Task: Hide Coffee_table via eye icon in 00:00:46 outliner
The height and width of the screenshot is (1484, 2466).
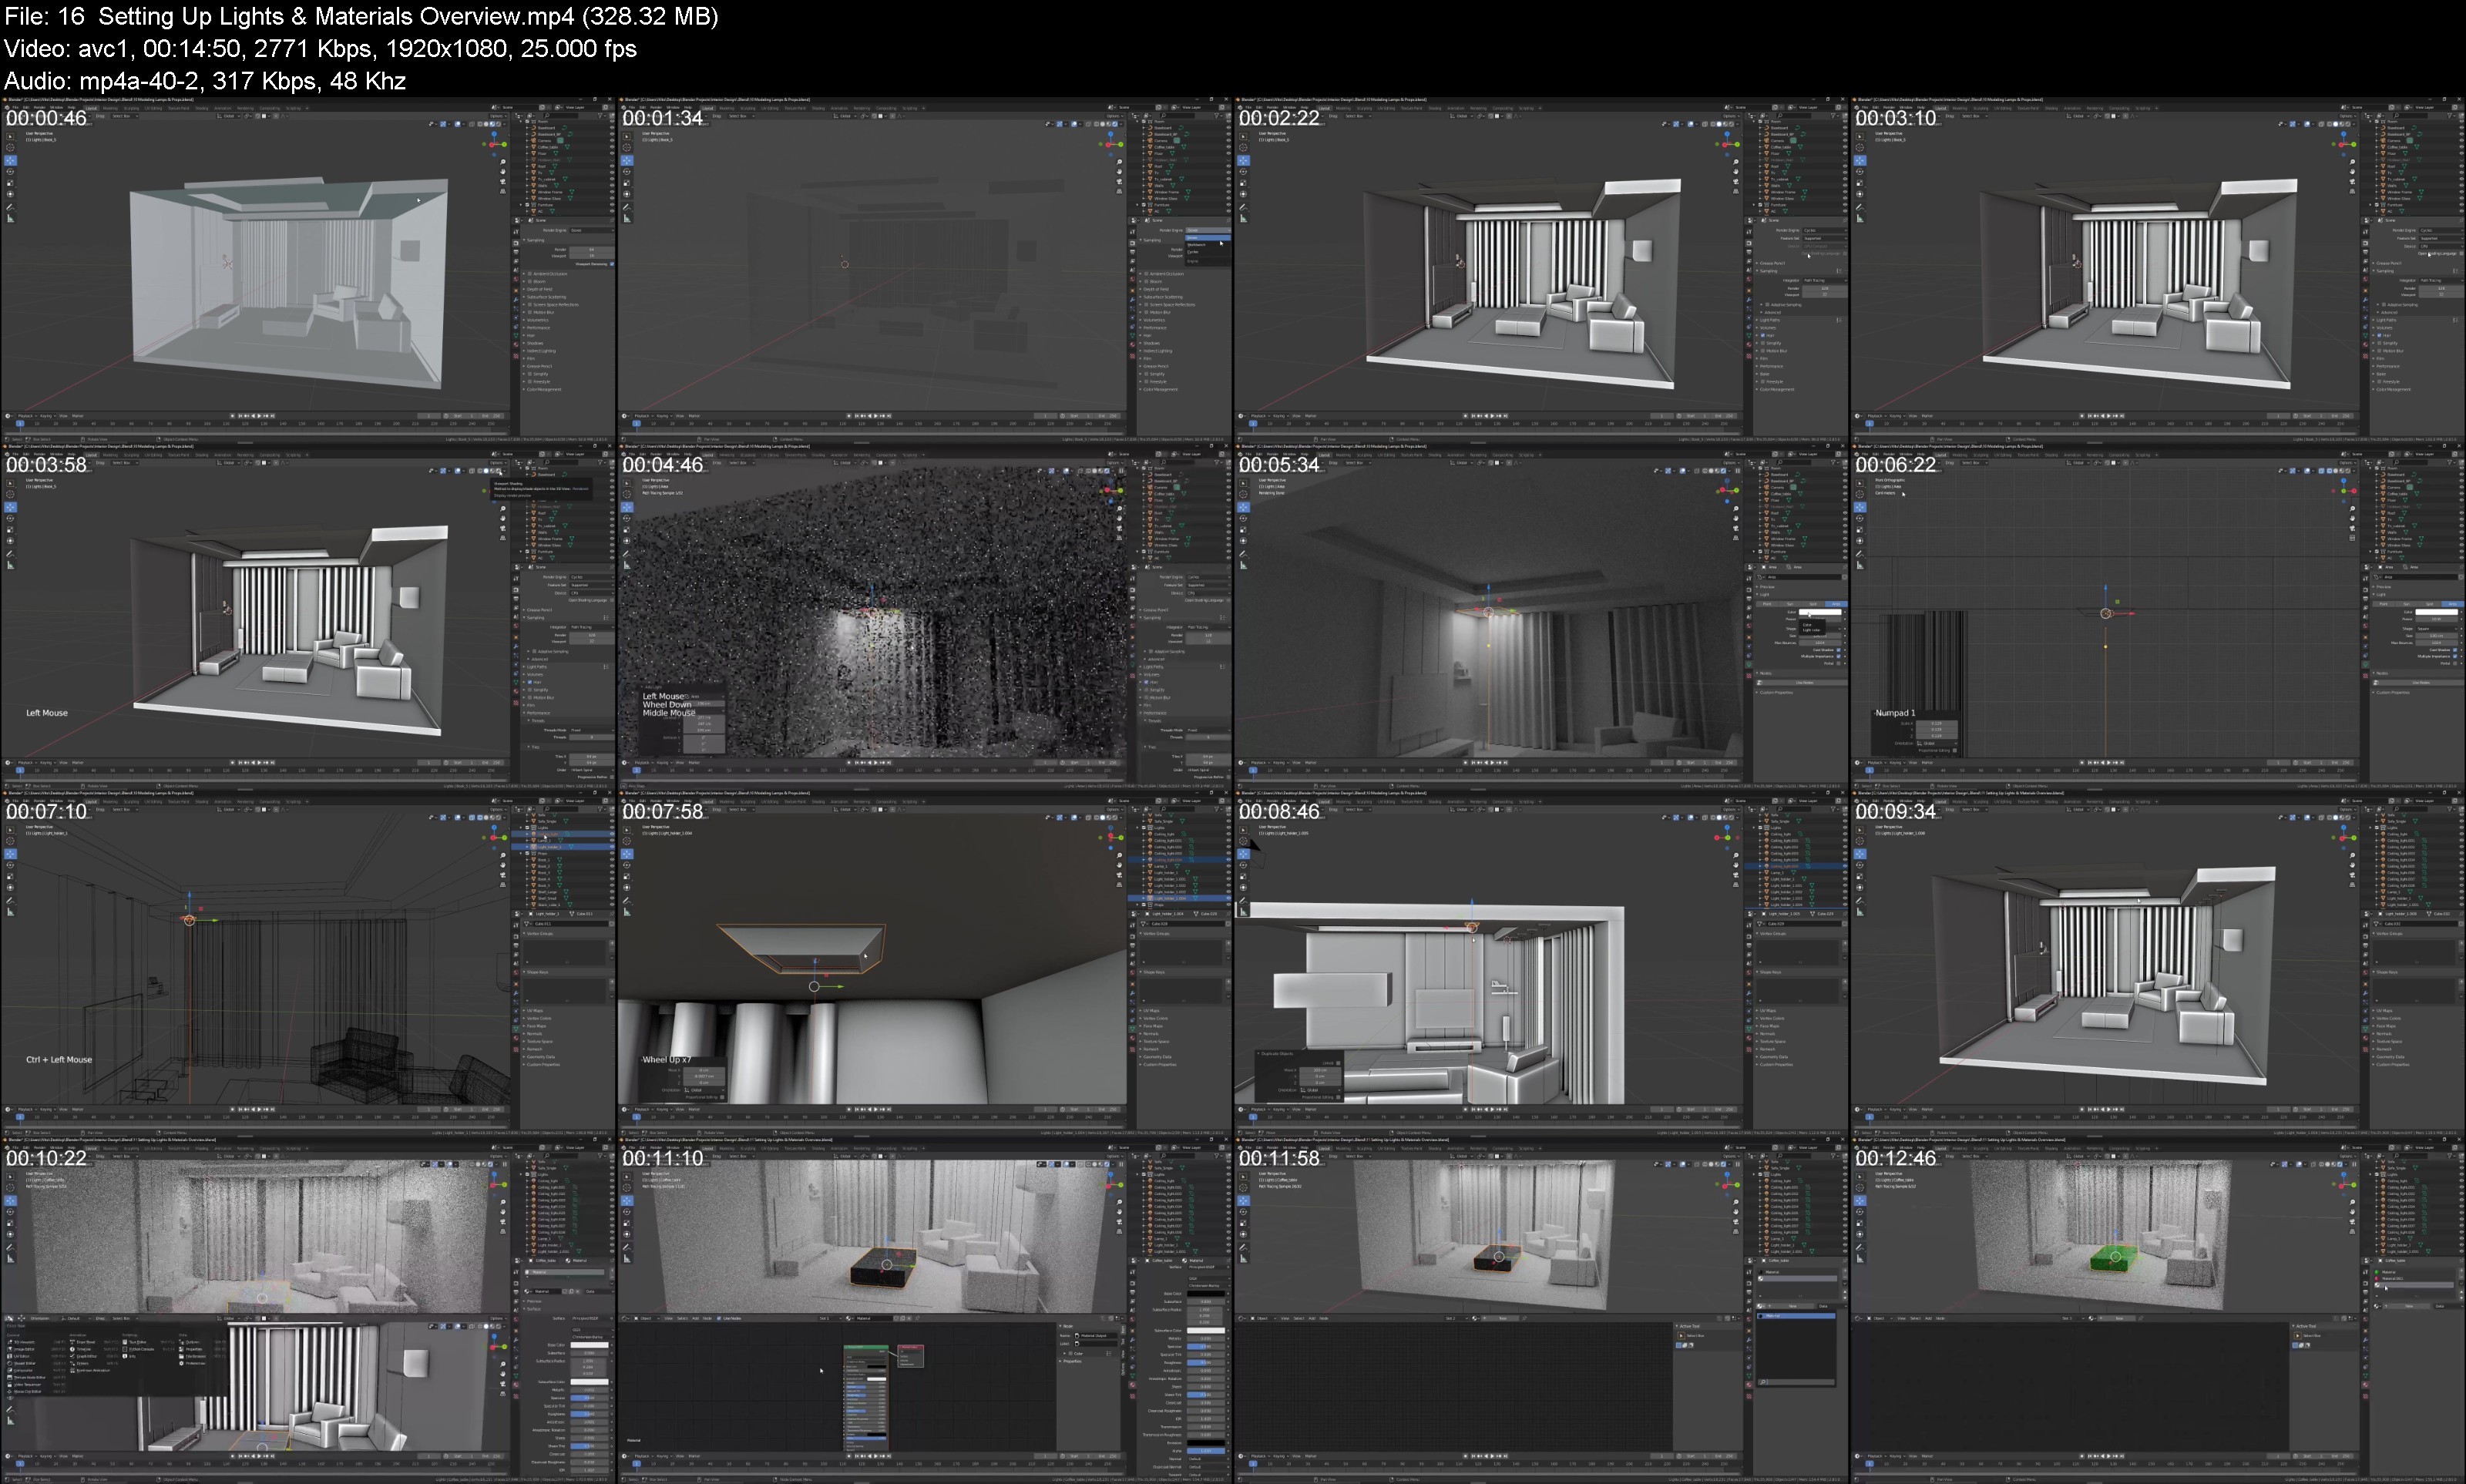Action: (612, 147)
